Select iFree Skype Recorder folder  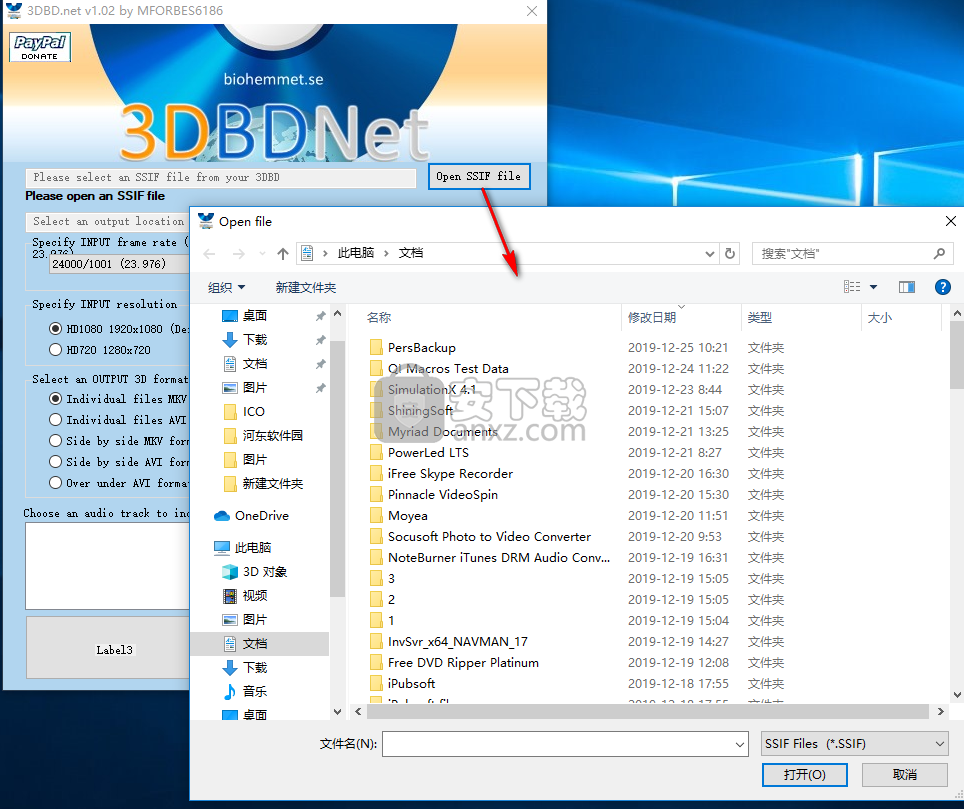[x=450, y=474]
